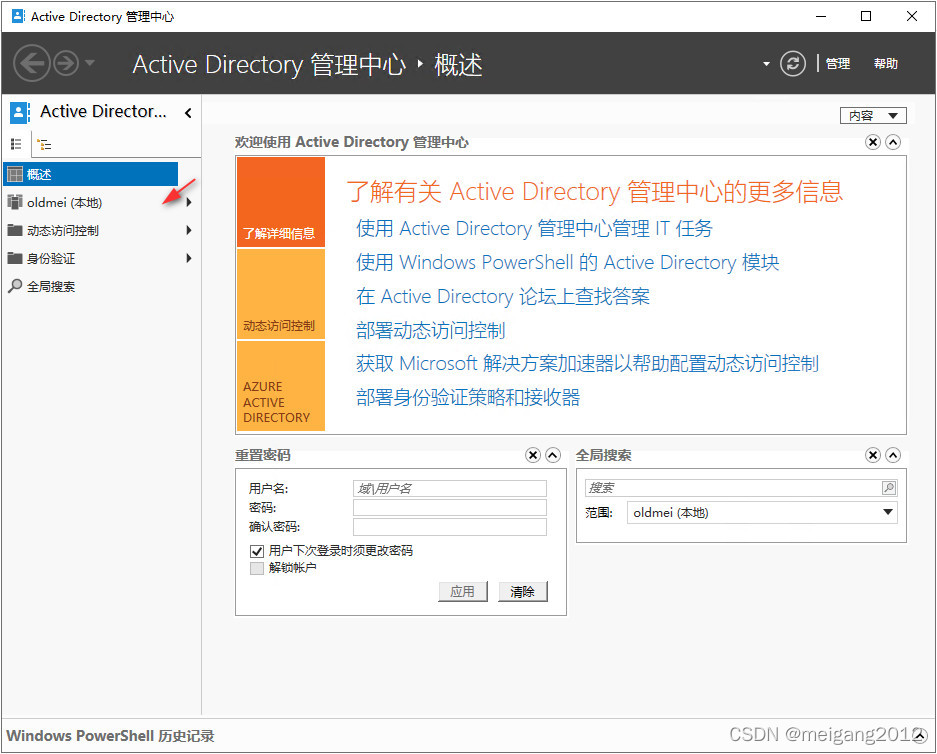Select the AZURE ACTIVE DIRECTORY tile
This screenshot has height=754, width=937.
coord(281,386)
